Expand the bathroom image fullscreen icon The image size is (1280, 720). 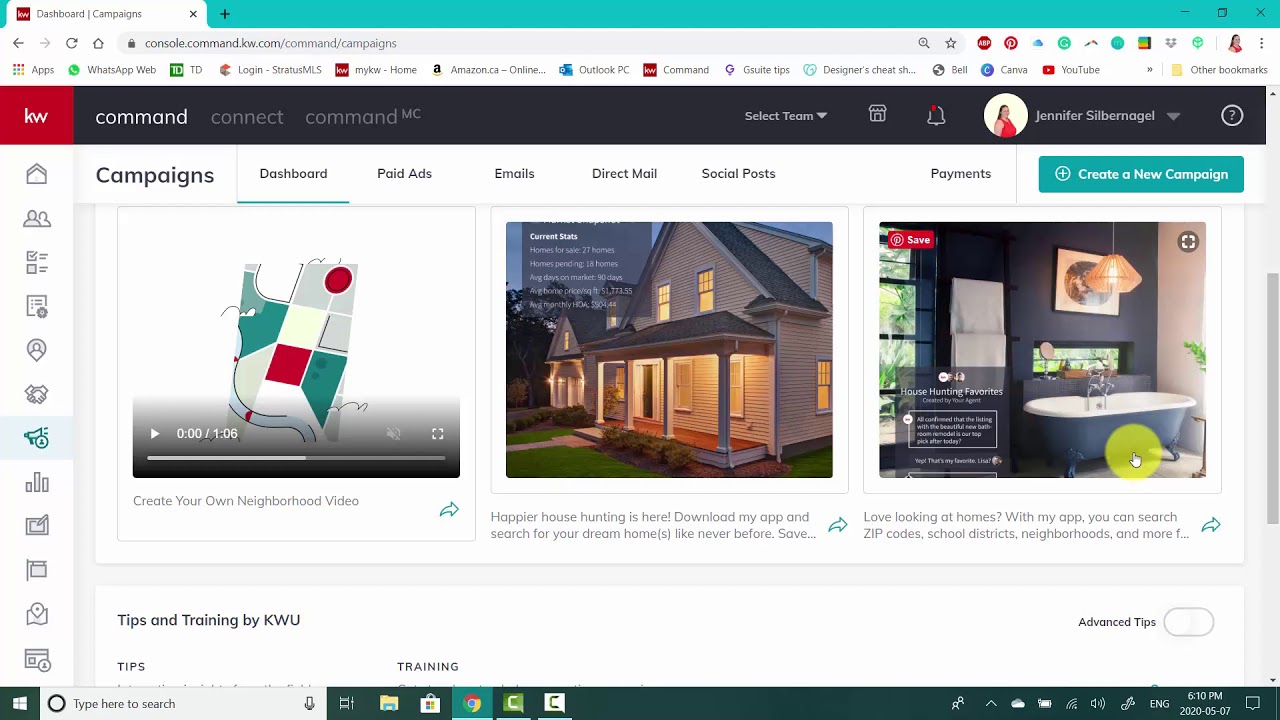click(1188, 241)
